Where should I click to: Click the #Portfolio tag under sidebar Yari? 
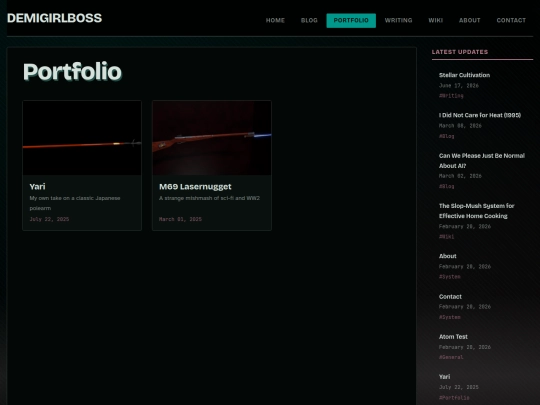tap(454, 397)
